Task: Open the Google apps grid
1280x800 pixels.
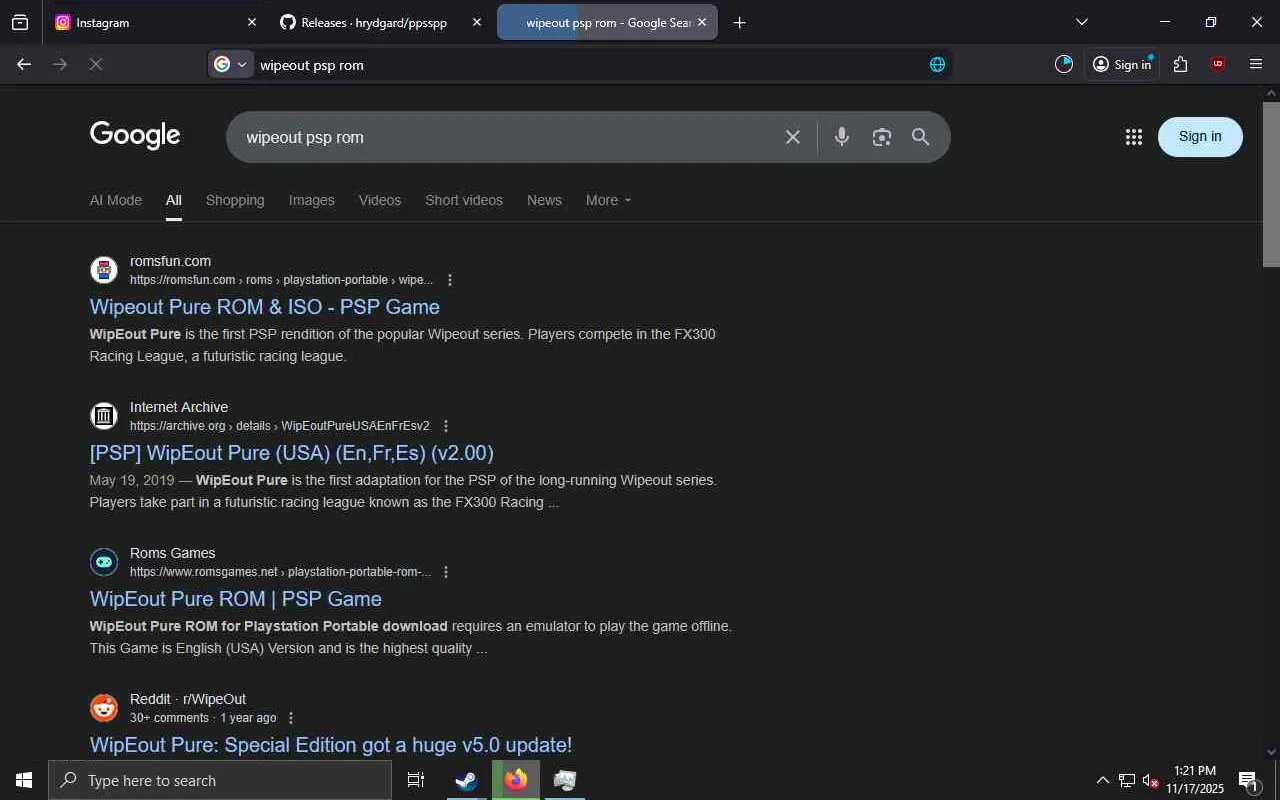Action: (1133, 137)
